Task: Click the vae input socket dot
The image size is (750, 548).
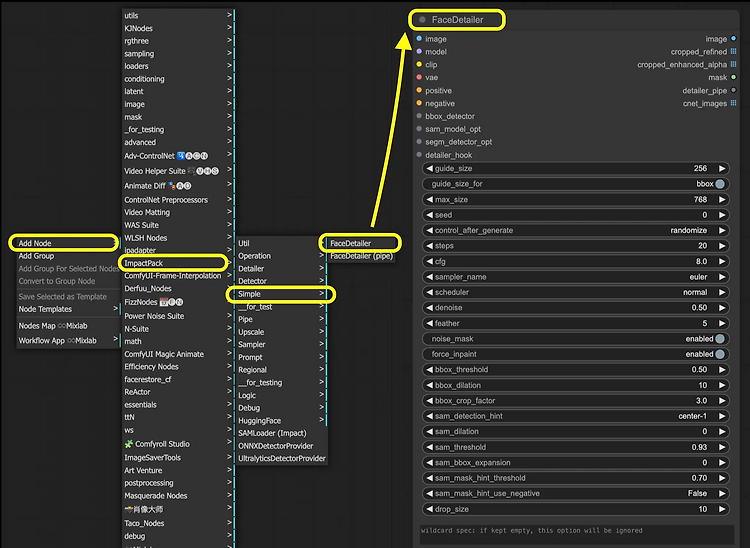Action: pos(419,77)
